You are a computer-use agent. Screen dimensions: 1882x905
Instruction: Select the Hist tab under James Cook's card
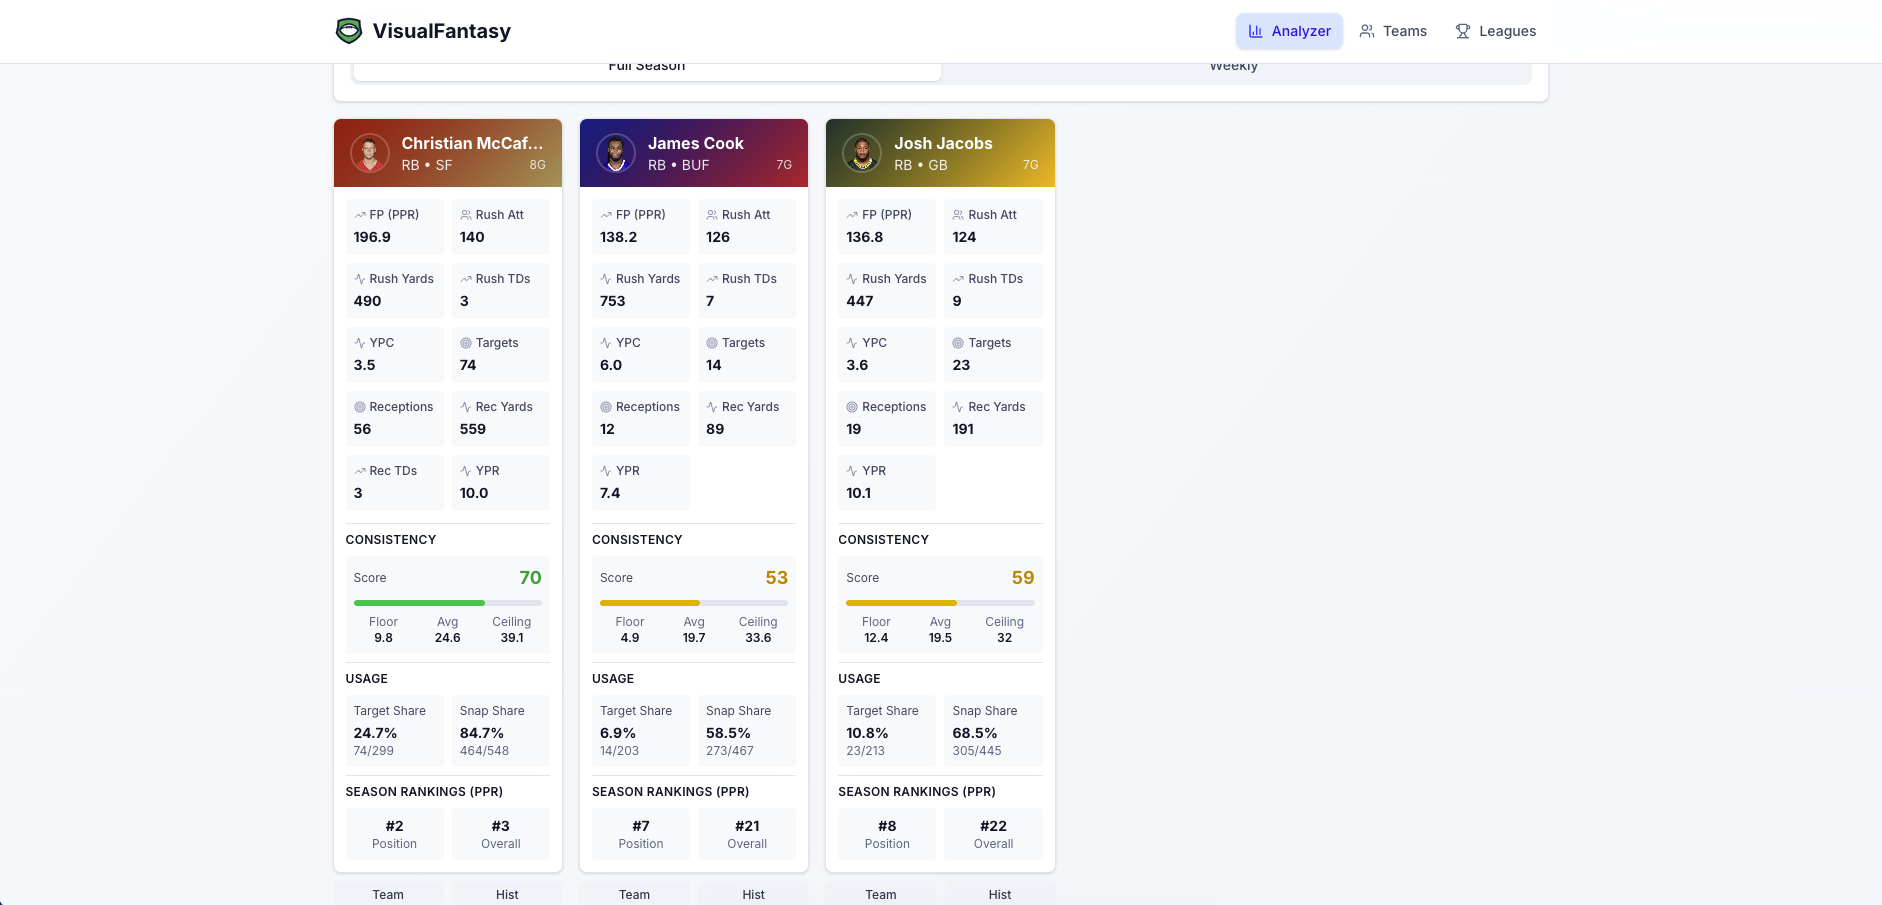(x=753, y=894)
